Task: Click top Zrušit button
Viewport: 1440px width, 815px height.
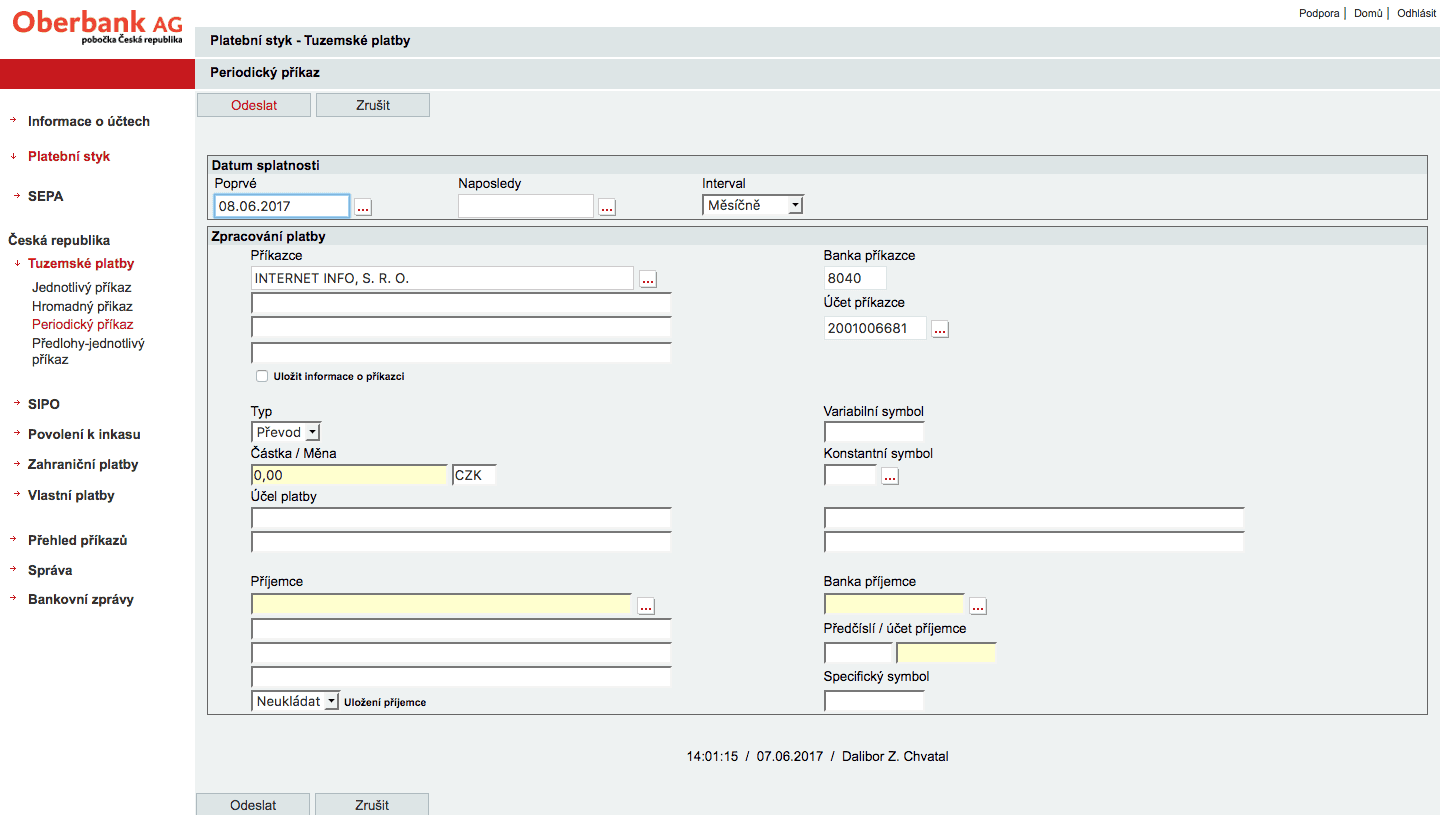Action: [373, 105]
